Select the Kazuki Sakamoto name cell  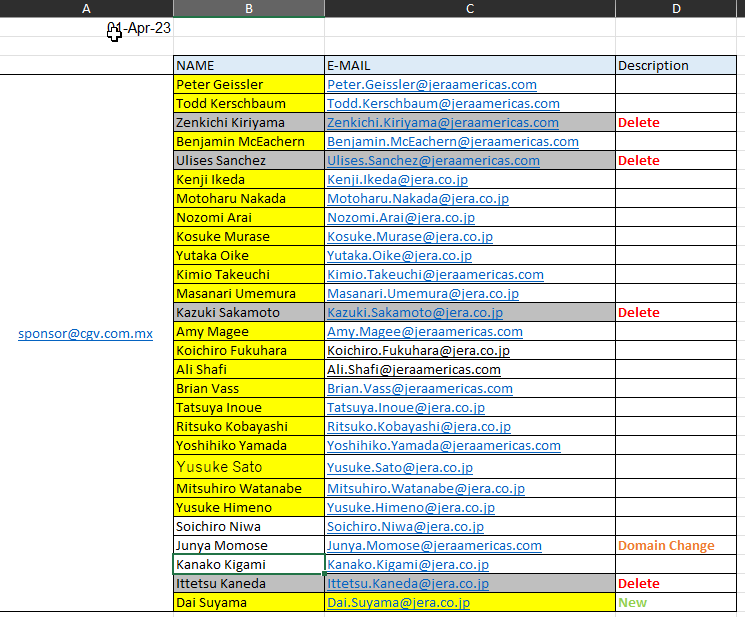coord(249,312)
